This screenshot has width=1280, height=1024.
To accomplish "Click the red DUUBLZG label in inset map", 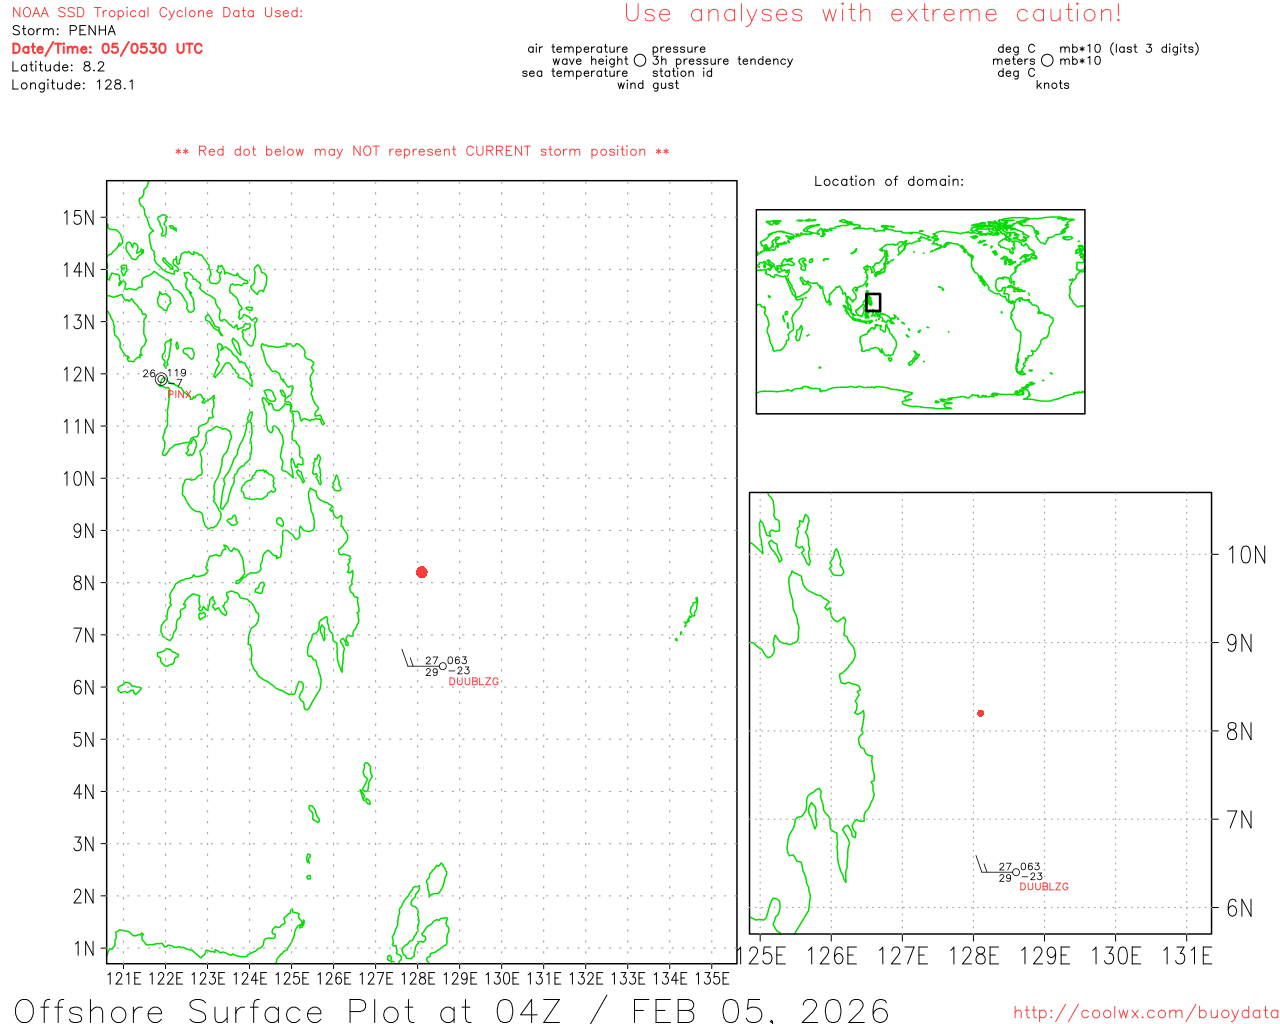I will click(x=1044, y=887).
